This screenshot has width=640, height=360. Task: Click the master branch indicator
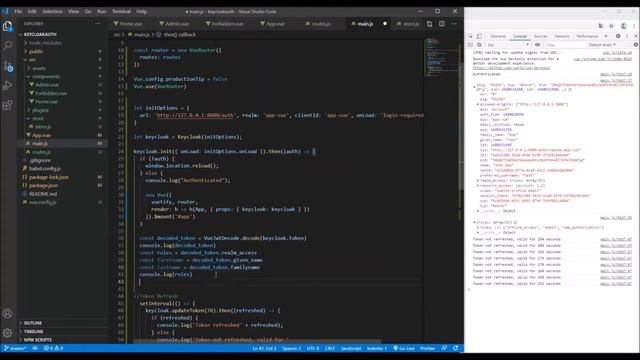pos(15,348)
